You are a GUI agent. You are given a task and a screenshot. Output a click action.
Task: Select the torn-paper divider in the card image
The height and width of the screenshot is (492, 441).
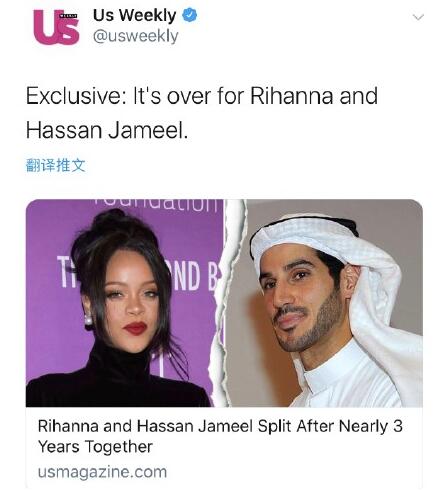point(230,303)
